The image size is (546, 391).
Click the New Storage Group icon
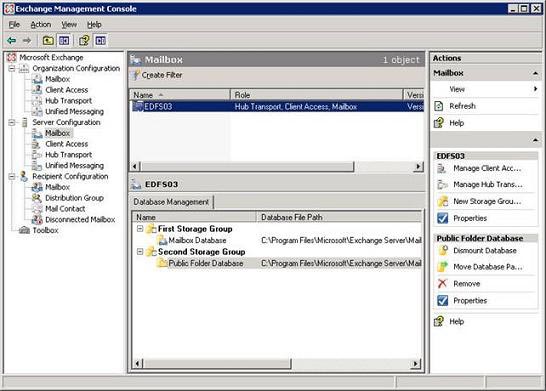pyautogui.click(x=443, y=201)
